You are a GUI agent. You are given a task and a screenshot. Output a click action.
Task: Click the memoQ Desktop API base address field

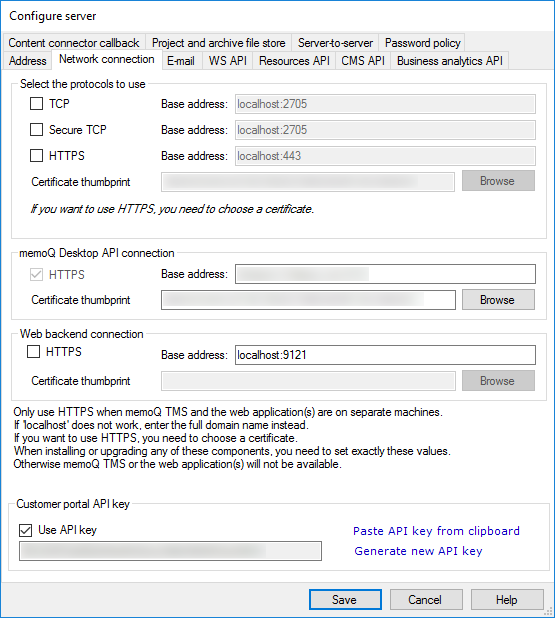[x=385, y=274]
